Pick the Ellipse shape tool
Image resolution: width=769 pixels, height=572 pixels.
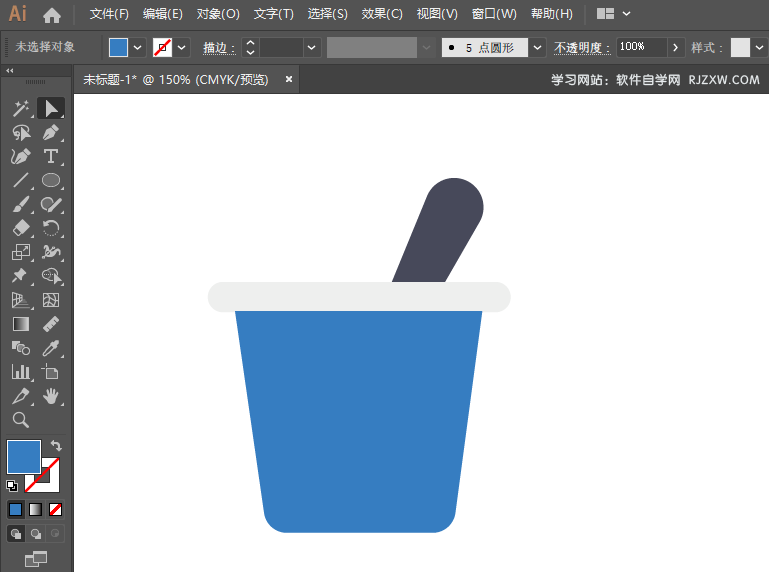51,181
